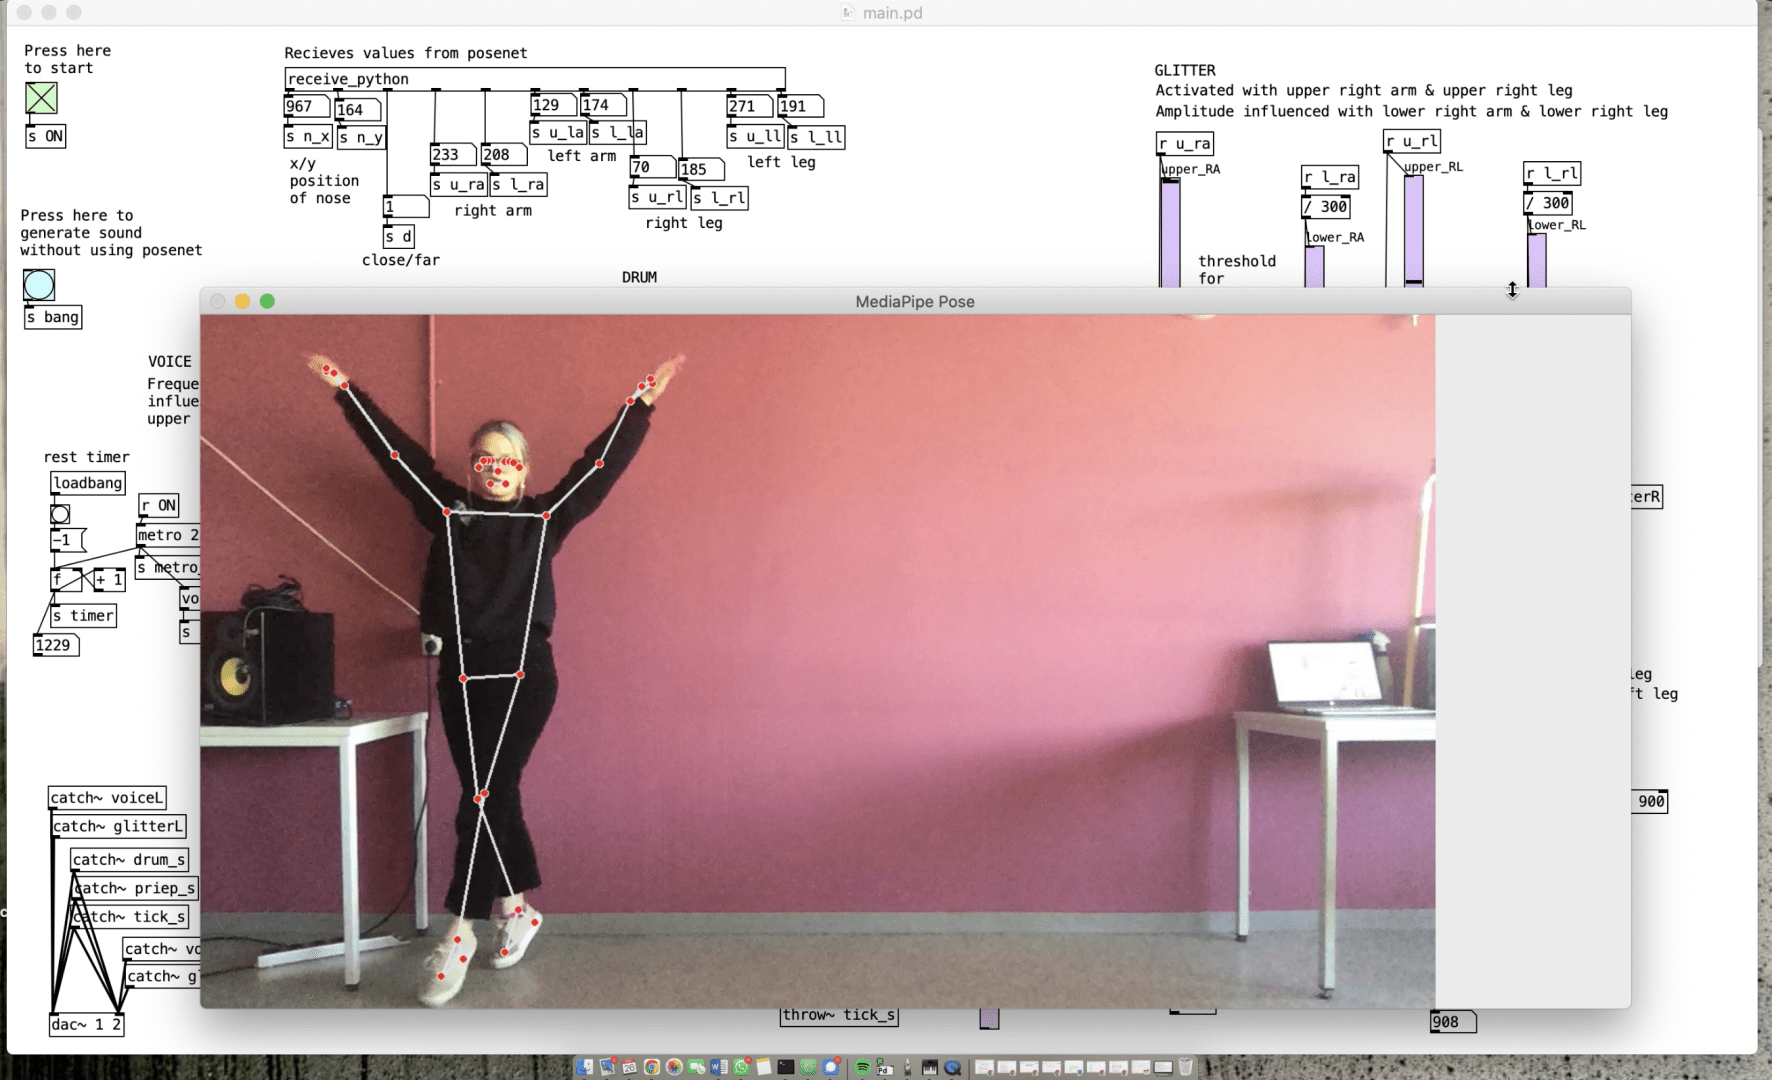Open Finder from the dock
This screenshot has height=1080, width=1772.
(585, 1067)
